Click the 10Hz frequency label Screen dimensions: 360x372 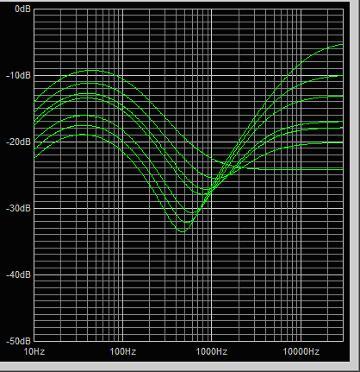[35, 352]
